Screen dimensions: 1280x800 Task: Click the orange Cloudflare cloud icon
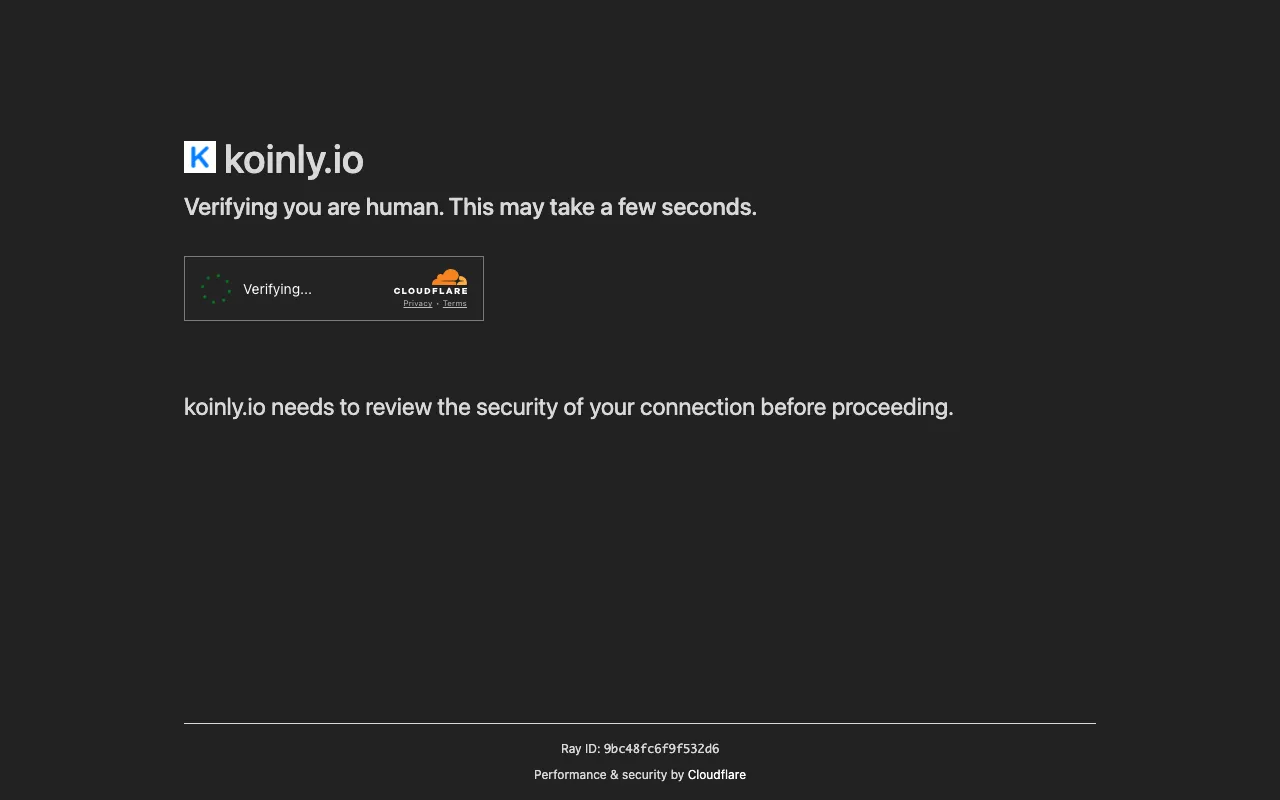point(449,277)
